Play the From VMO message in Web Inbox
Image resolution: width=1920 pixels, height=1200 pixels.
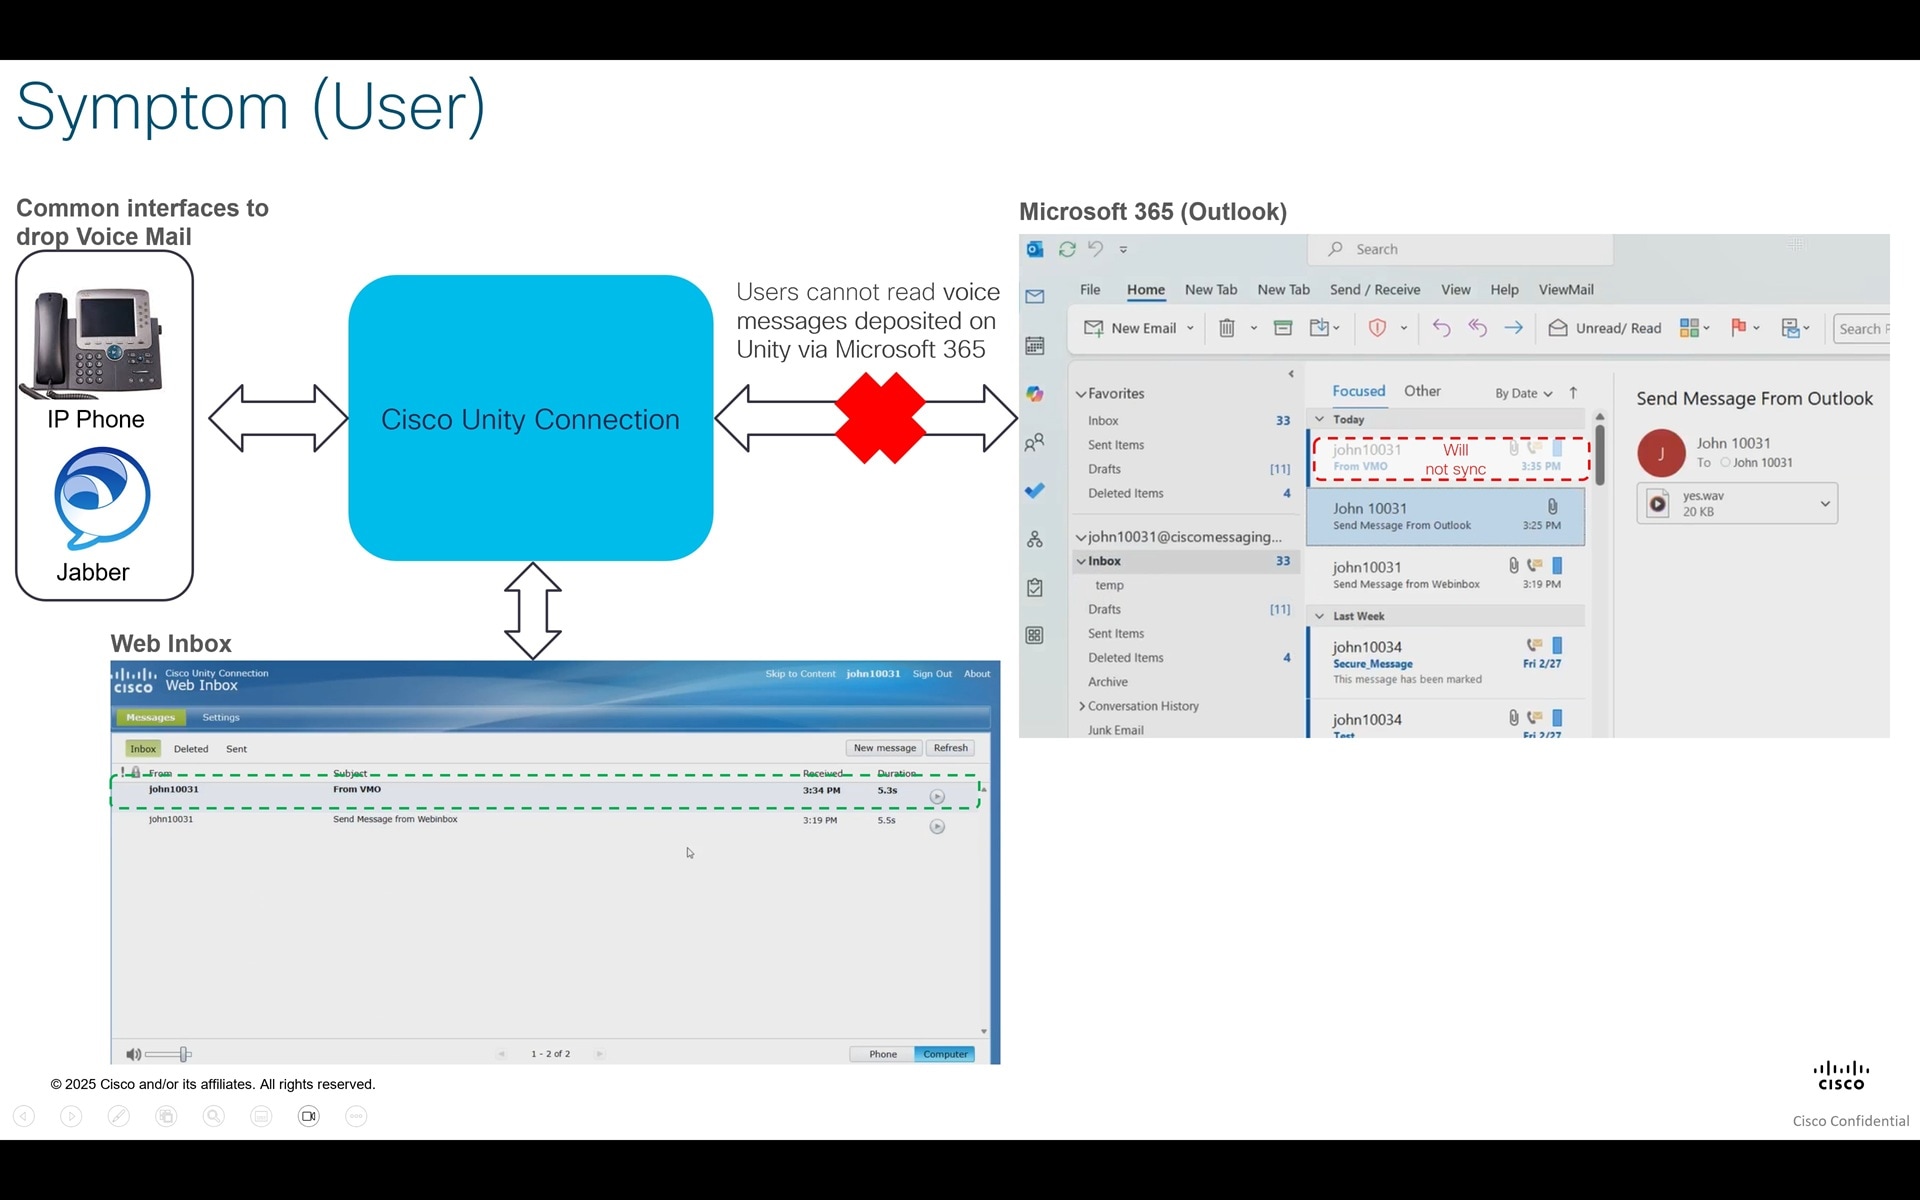(x=937, y=797)
